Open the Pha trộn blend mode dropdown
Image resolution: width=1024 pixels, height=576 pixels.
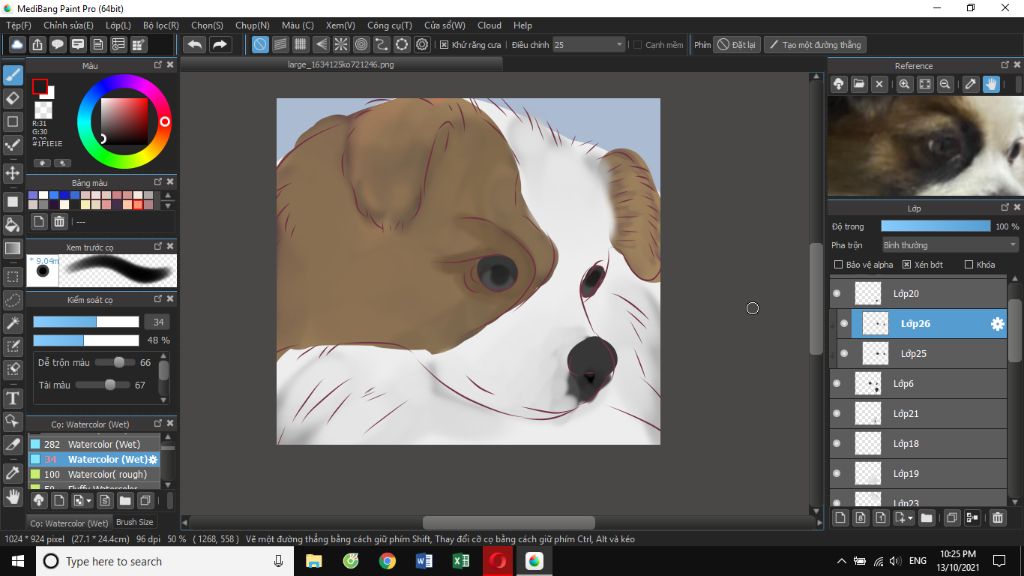coord(949,245)
